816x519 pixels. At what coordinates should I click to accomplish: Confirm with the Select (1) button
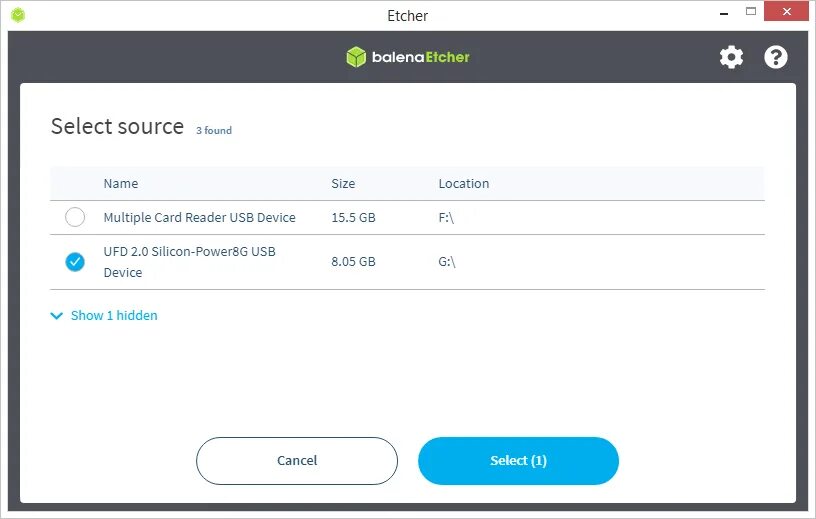pos(518,461)
